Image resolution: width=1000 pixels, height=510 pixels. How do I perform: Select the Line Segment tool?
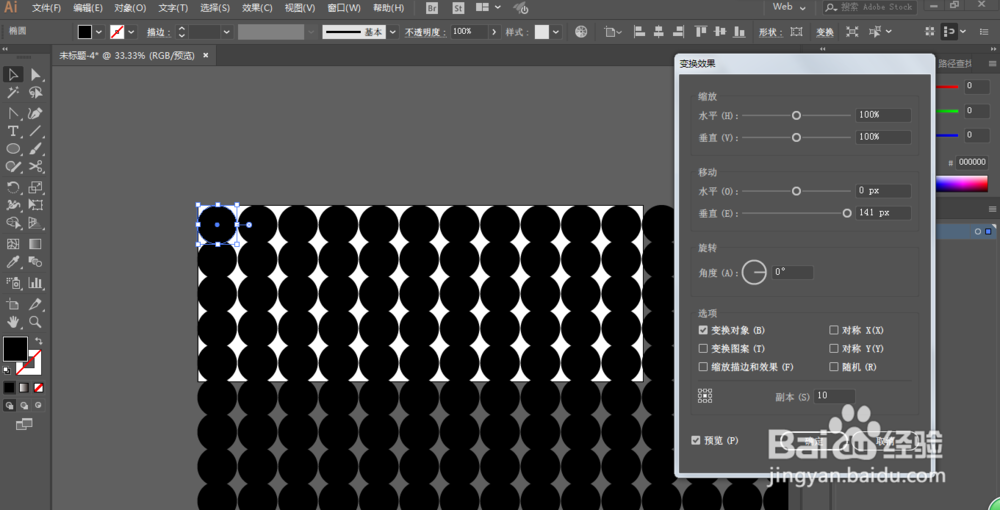point(36,131)
